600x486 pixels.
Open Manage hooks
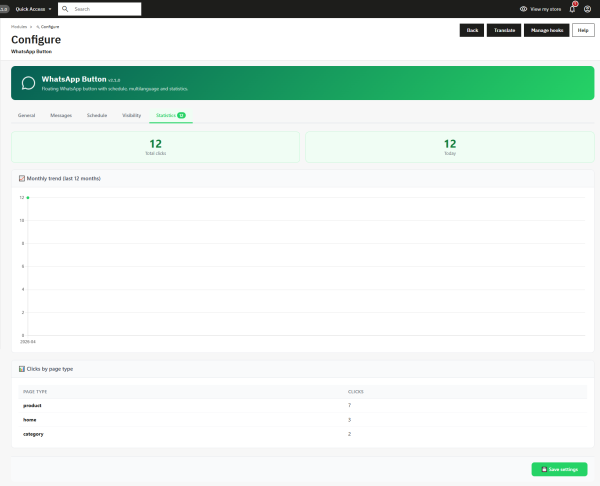click(547, 30)
